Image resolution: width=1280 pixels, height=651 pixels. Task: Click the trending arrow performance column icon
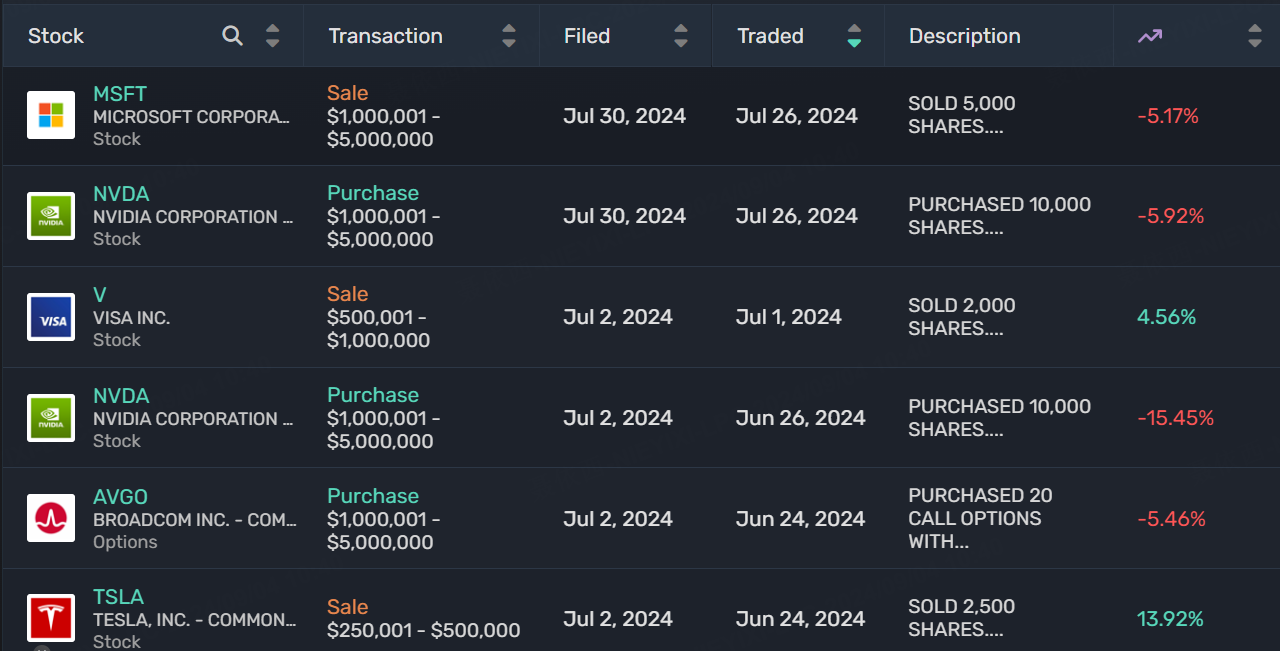tap(1150, 36)
